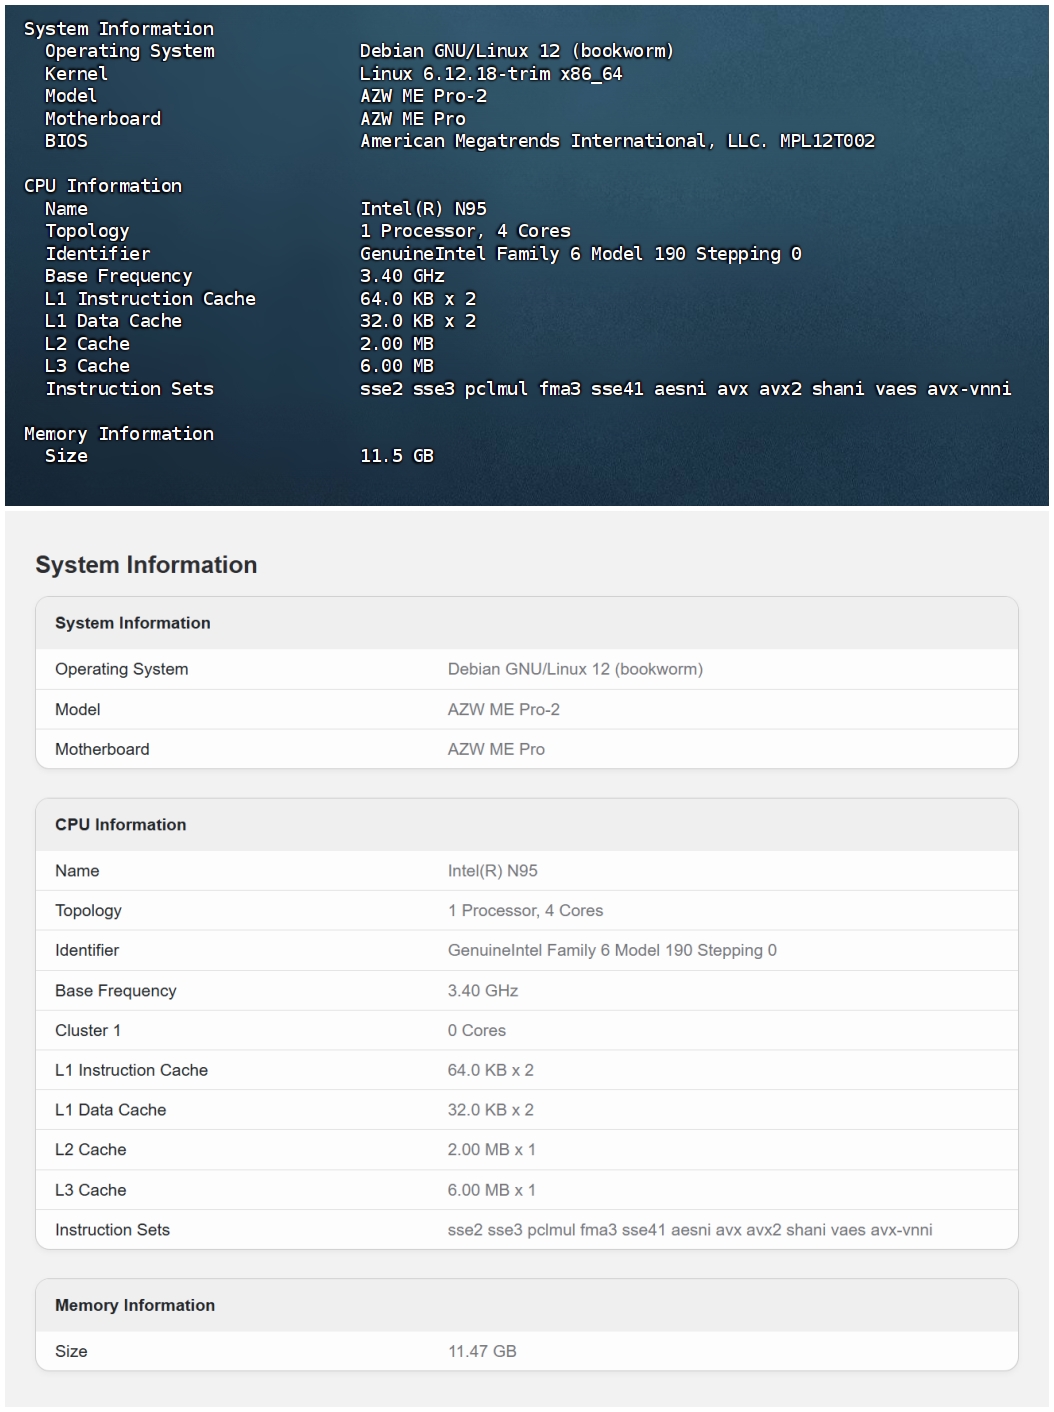Select the 3.40 GHz value in the terminal
Viewport: 1054px width, 1412px height.
(x=402, y=276)
